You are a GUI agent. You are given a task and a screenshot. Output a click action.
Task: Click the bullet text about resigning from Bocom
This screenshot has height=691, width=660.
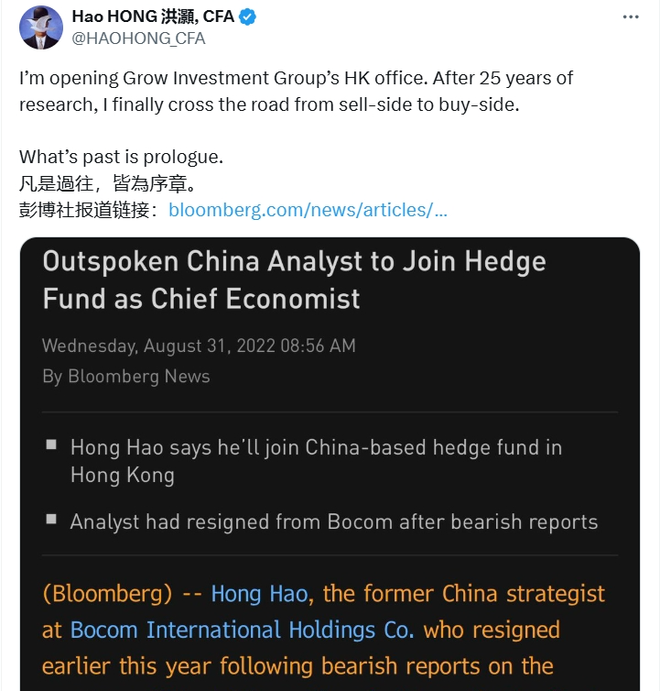(334, 521)
